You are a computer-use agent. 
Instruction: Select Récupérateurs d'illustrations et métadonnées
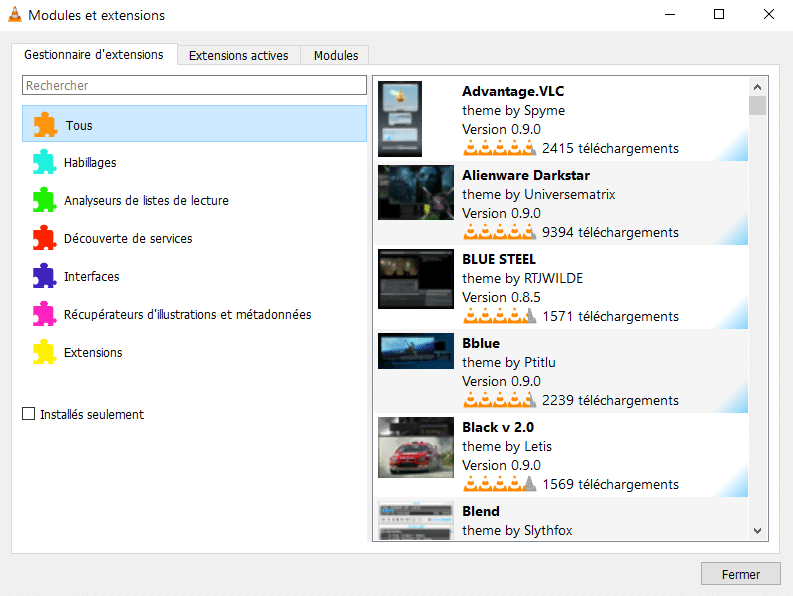[194, 314]
